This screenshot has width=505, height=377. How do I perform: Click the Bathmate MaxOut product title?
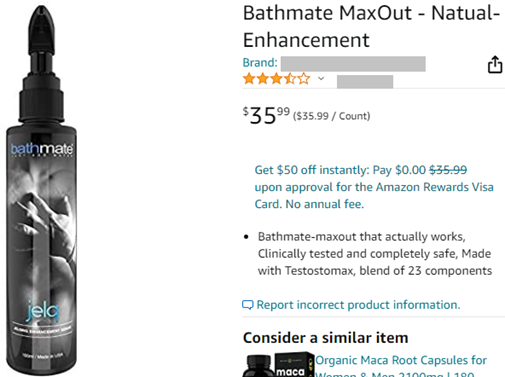click(x=371, y=27)
